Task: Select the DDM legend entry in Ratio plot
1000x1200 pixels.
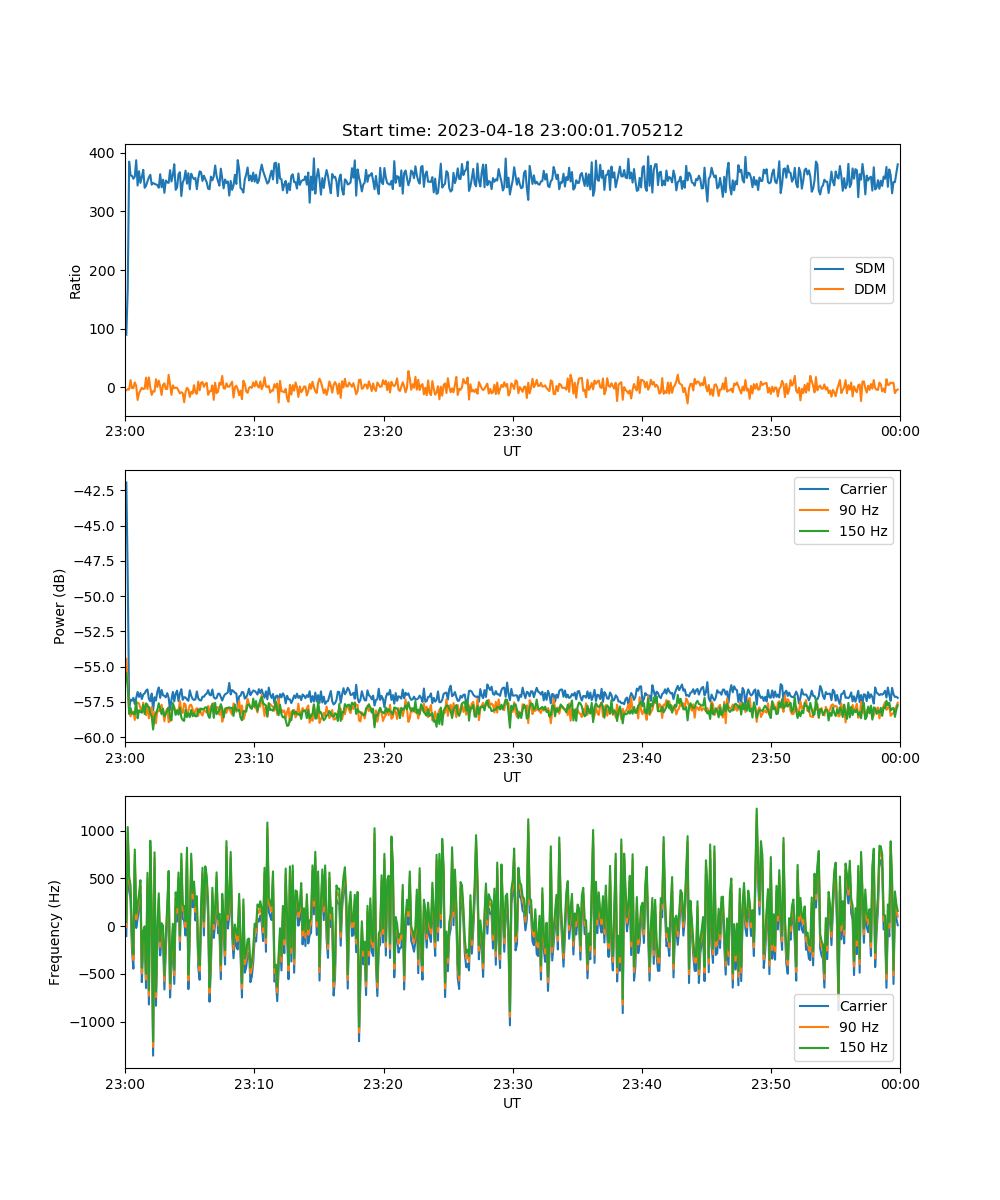Action: 853,290
